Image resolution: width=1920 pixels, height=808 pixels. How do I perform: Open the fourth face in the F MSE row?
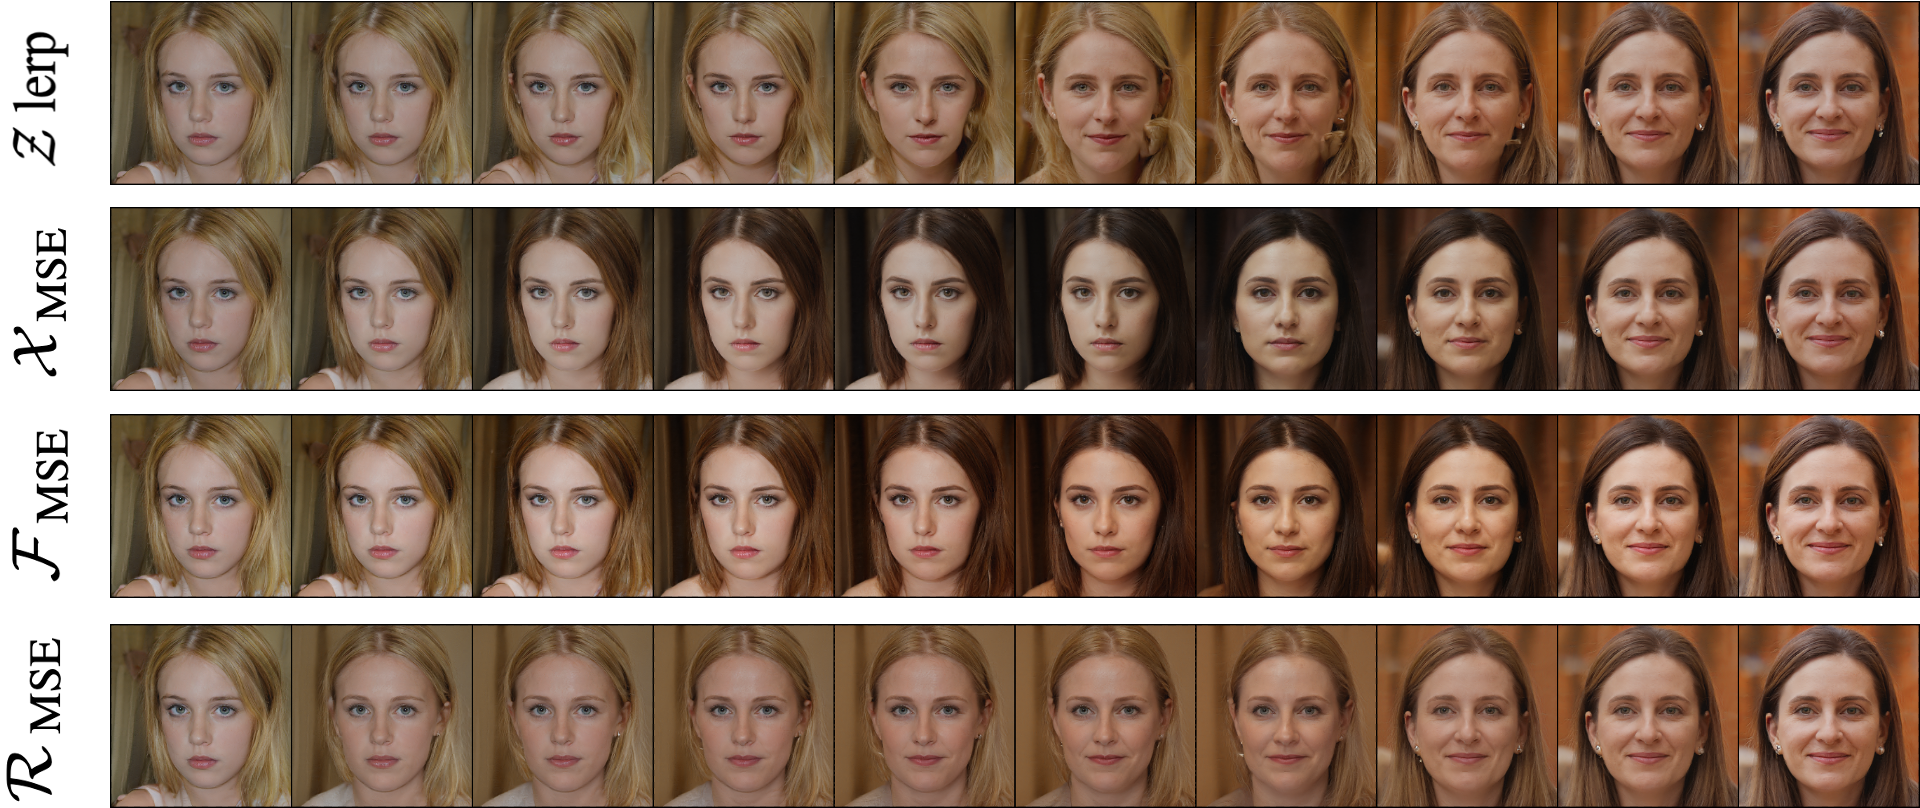pos(744,506)
